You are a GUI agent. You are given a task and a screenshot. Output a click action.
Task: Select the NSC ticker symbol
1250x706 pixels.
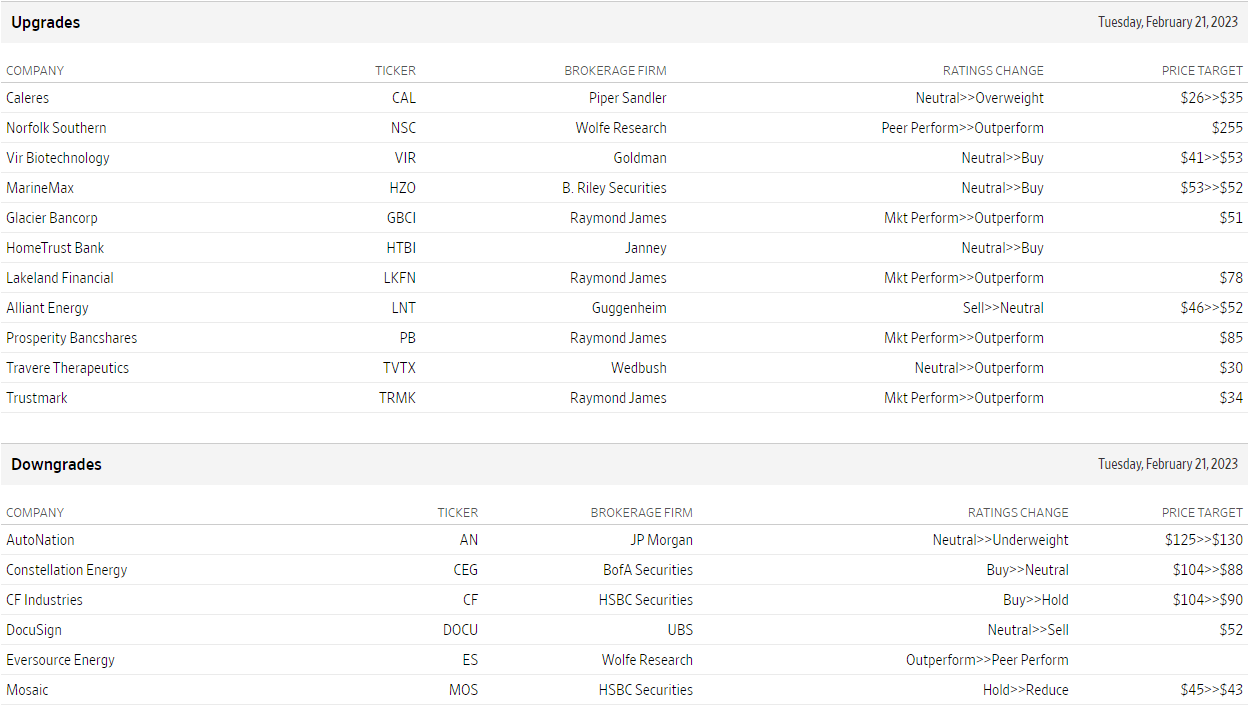(x=403, y=128)
